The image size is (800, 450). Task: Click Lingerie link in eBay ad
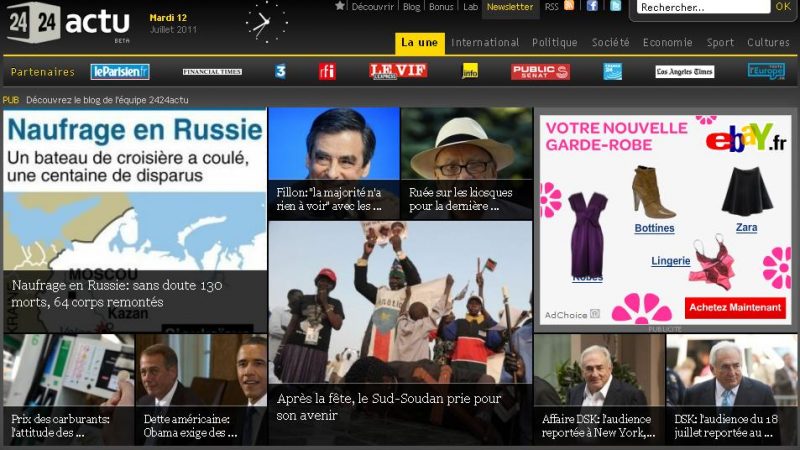tap(670, 261)
